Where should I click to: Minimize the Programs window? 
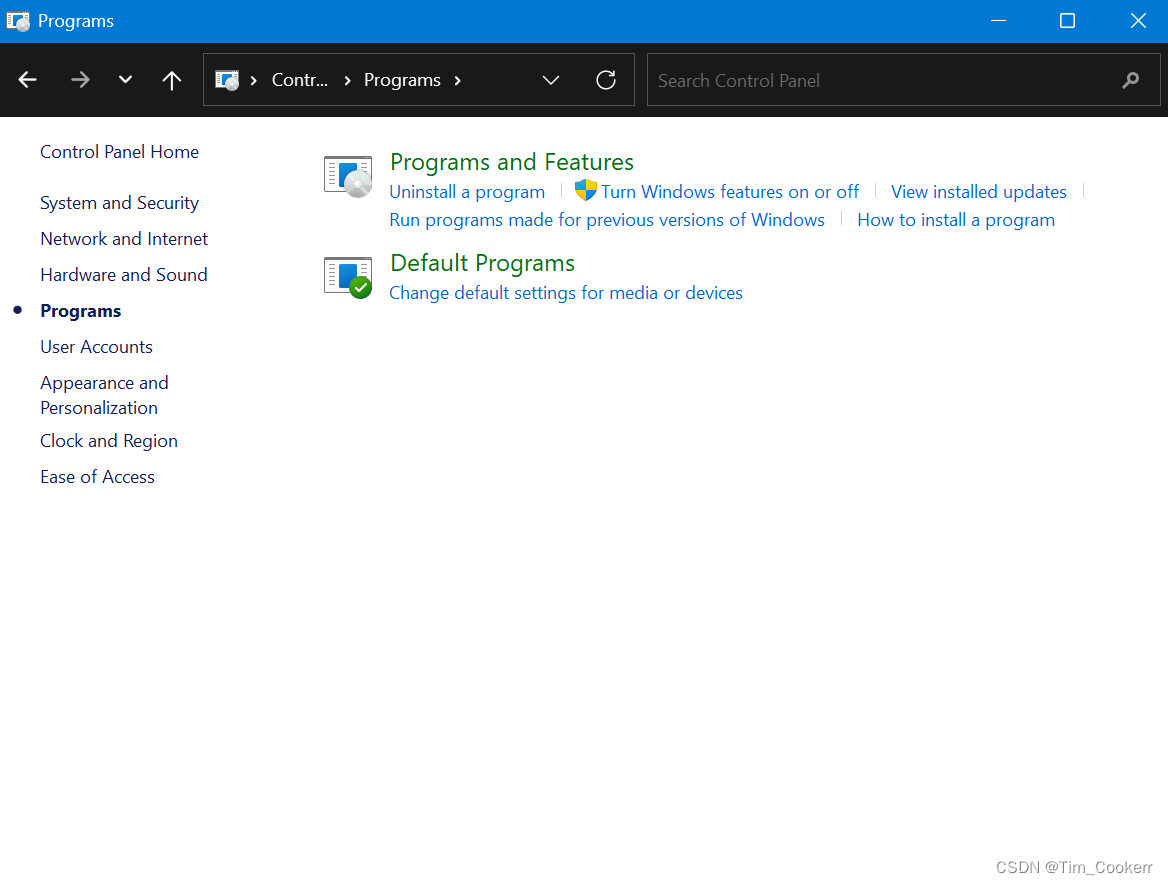point(998,21)
